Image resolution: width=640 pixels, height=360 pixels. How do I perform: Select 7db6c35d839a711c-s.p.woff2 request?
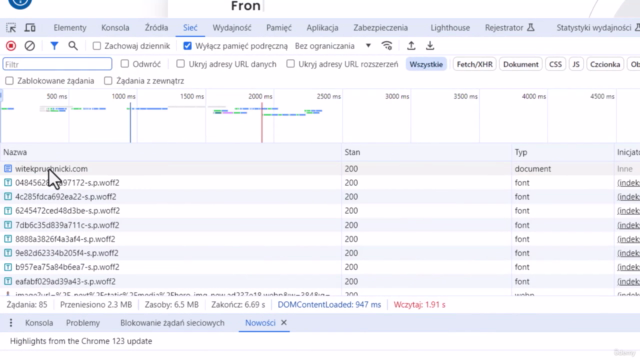coord(320,225)
